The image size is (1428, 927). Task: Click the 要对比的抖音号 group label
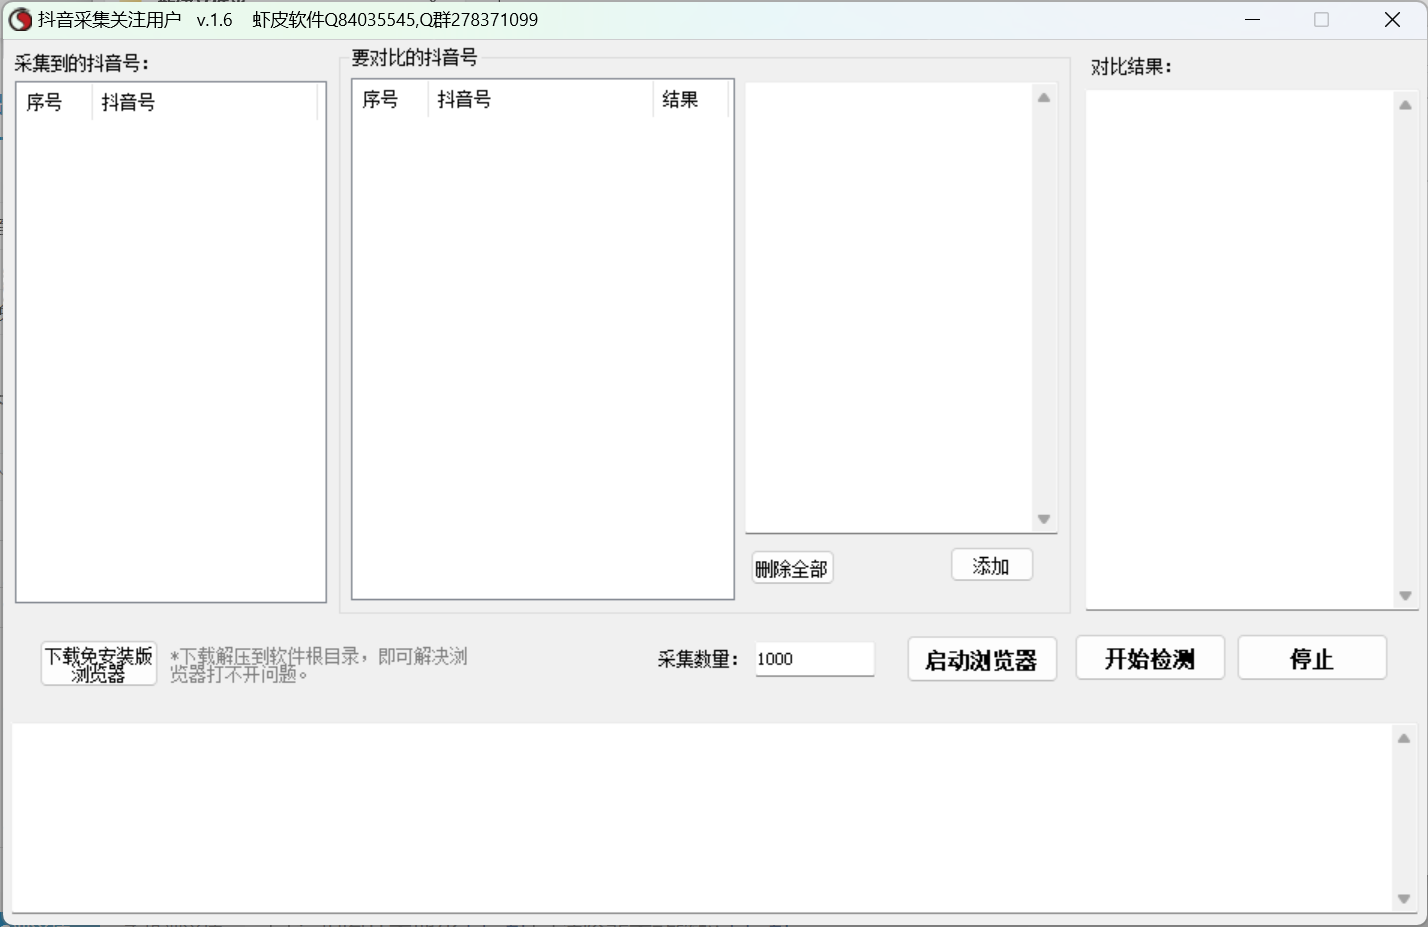(414, 57)
